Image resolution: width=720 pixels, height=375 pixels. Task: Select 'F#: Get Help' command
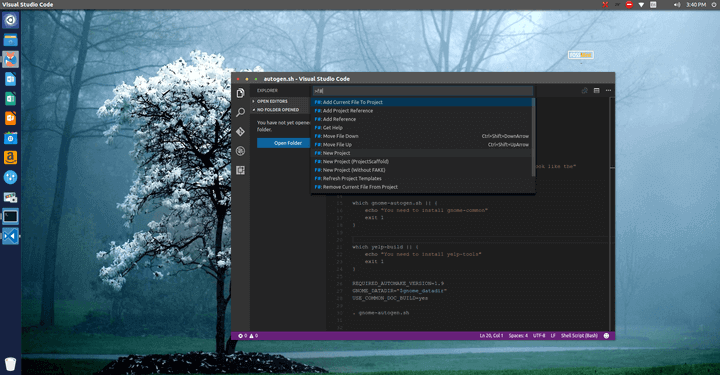point(422,128)
